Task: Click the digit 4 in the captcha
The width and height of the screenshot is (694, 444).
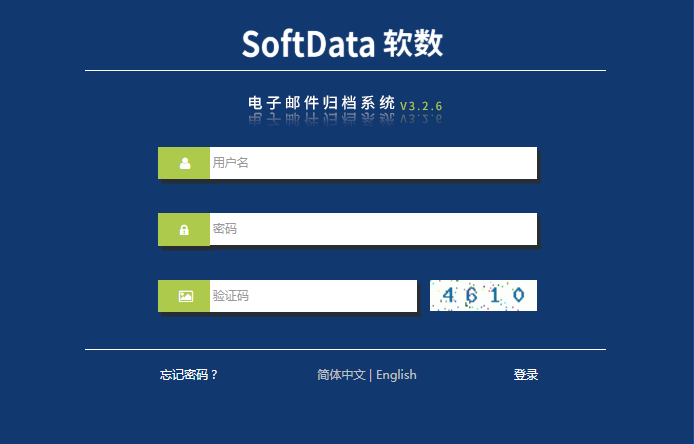Action: point(448,296)
